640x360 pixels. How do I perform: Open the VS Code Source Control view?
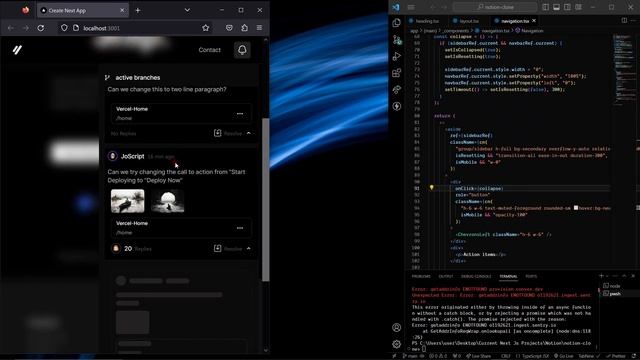point(396,40)
